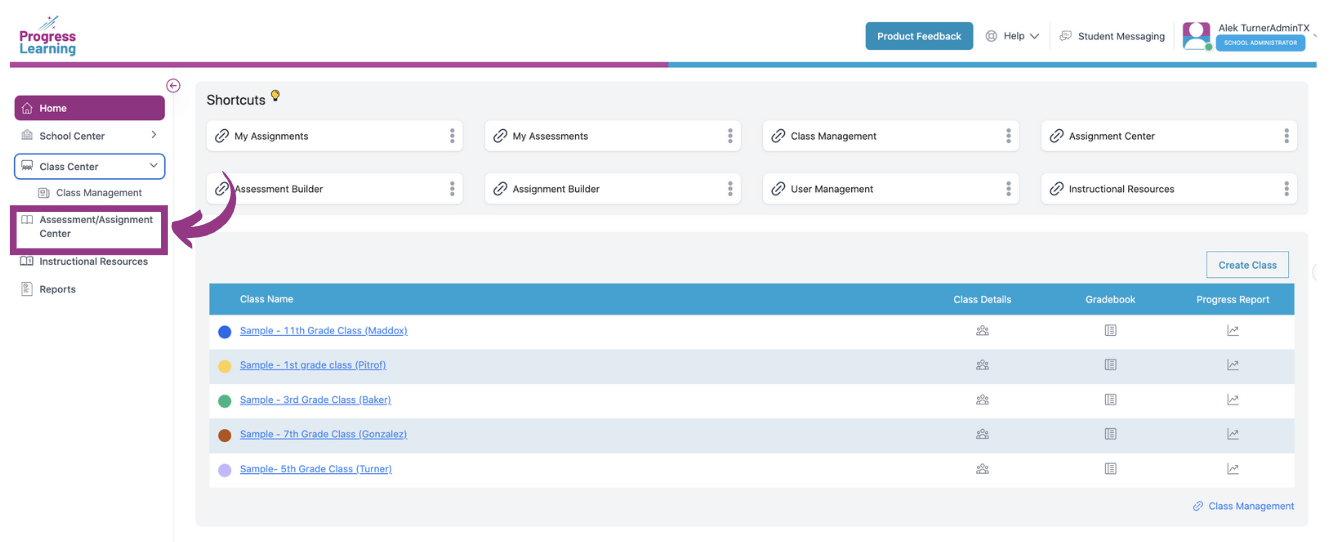Open options menu for Instructional Resources shortcut
This screenshot has width=1334, height=542.
click(x=1286, y=188)
